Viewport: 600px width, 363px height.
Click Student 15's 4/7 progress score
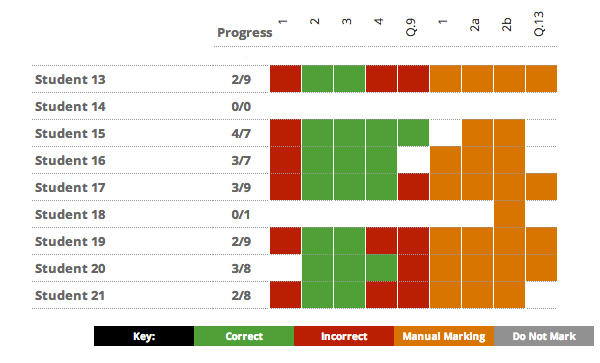coord(241,133)
